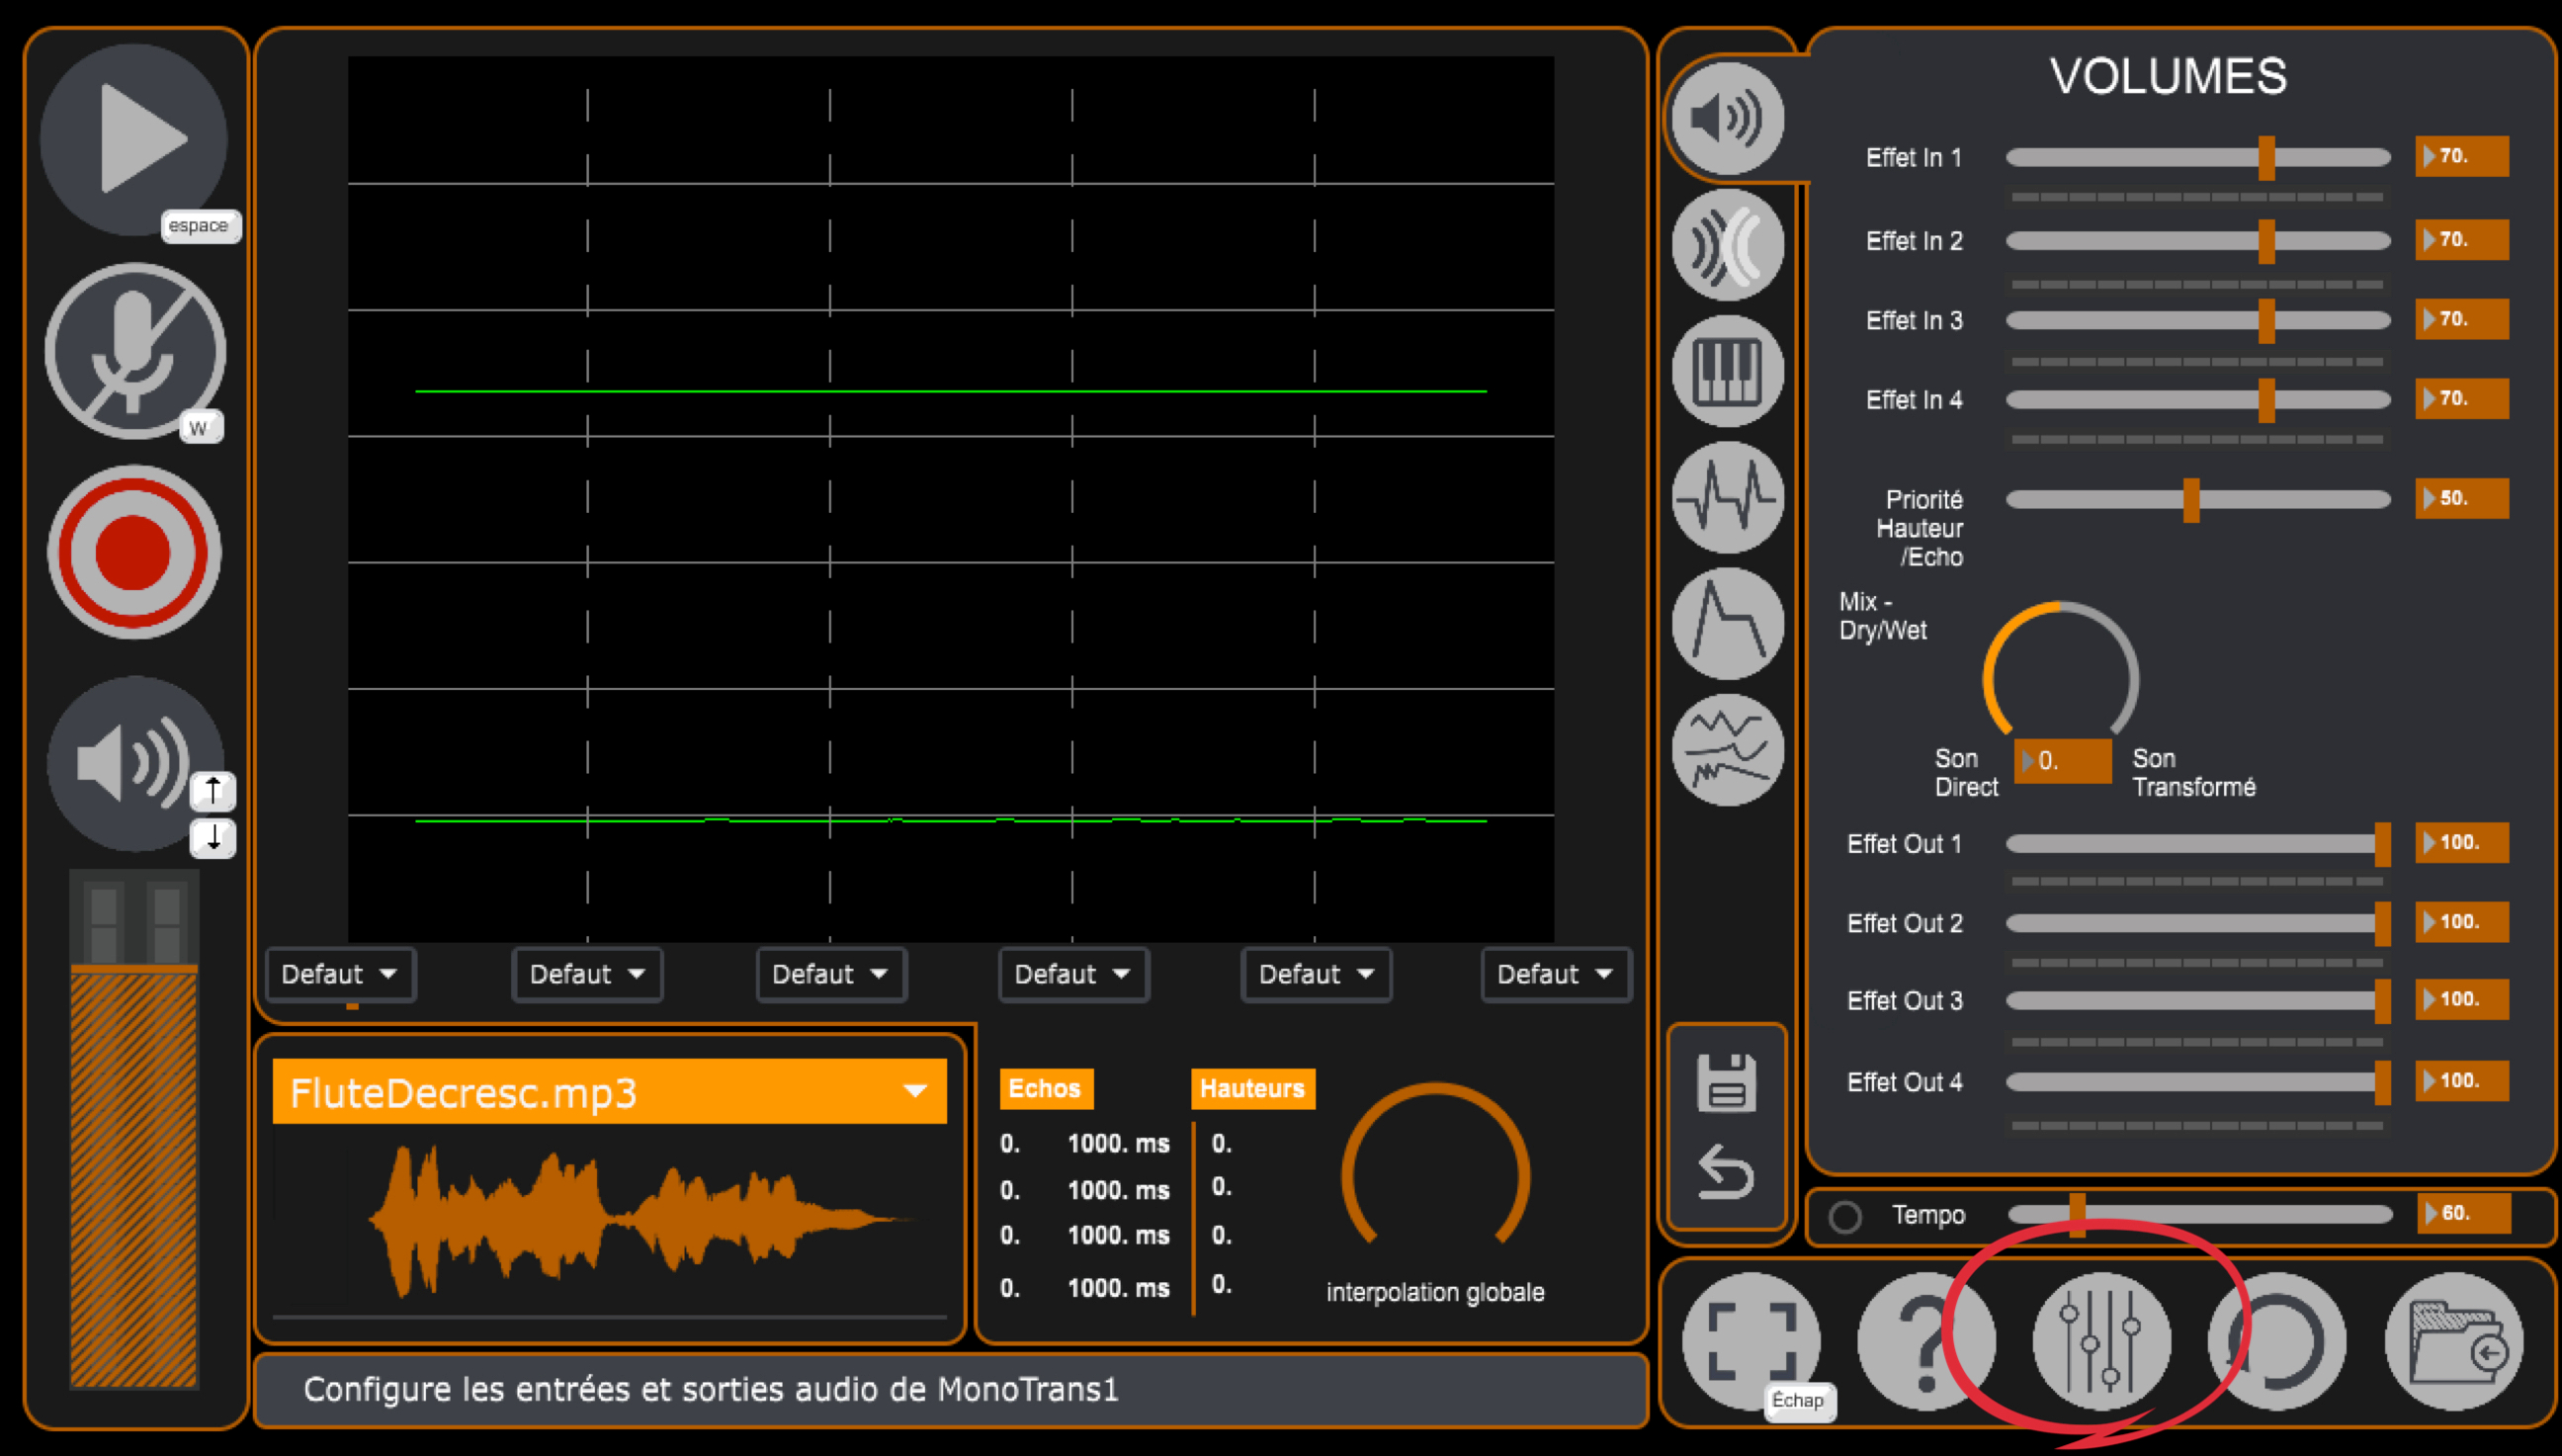Click the Effet Out 3 value 100
The height and width of the screenshot is (1456, 2562).
pyautogui.click(x=2461, y=1000)
